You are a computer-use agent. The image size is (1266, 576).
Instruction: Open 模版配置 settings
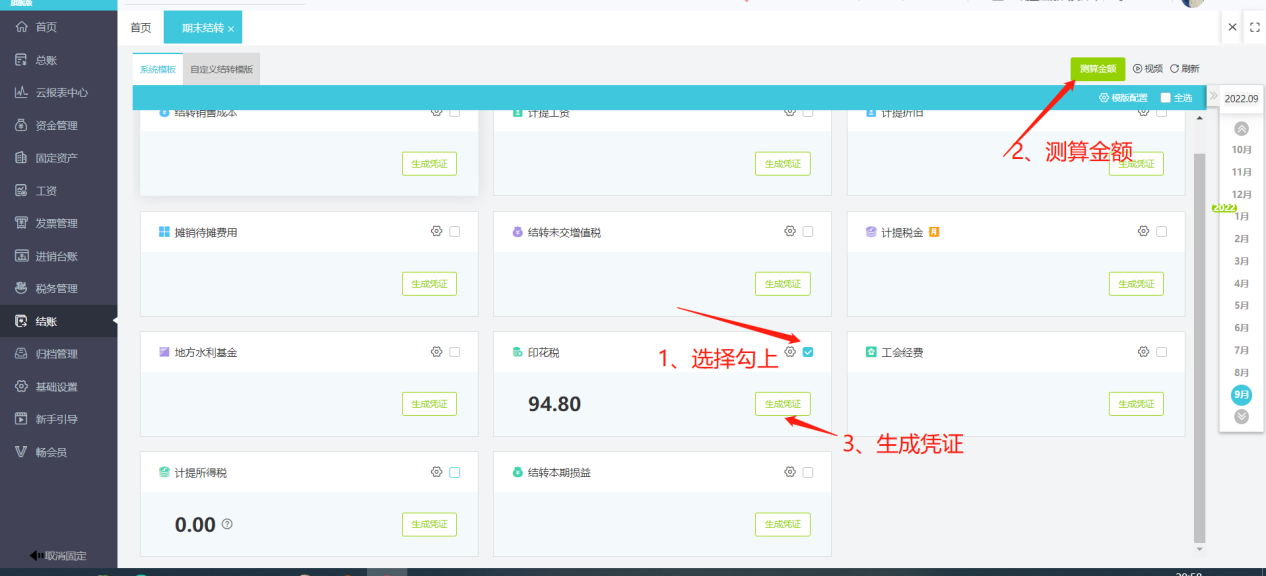1123,98
